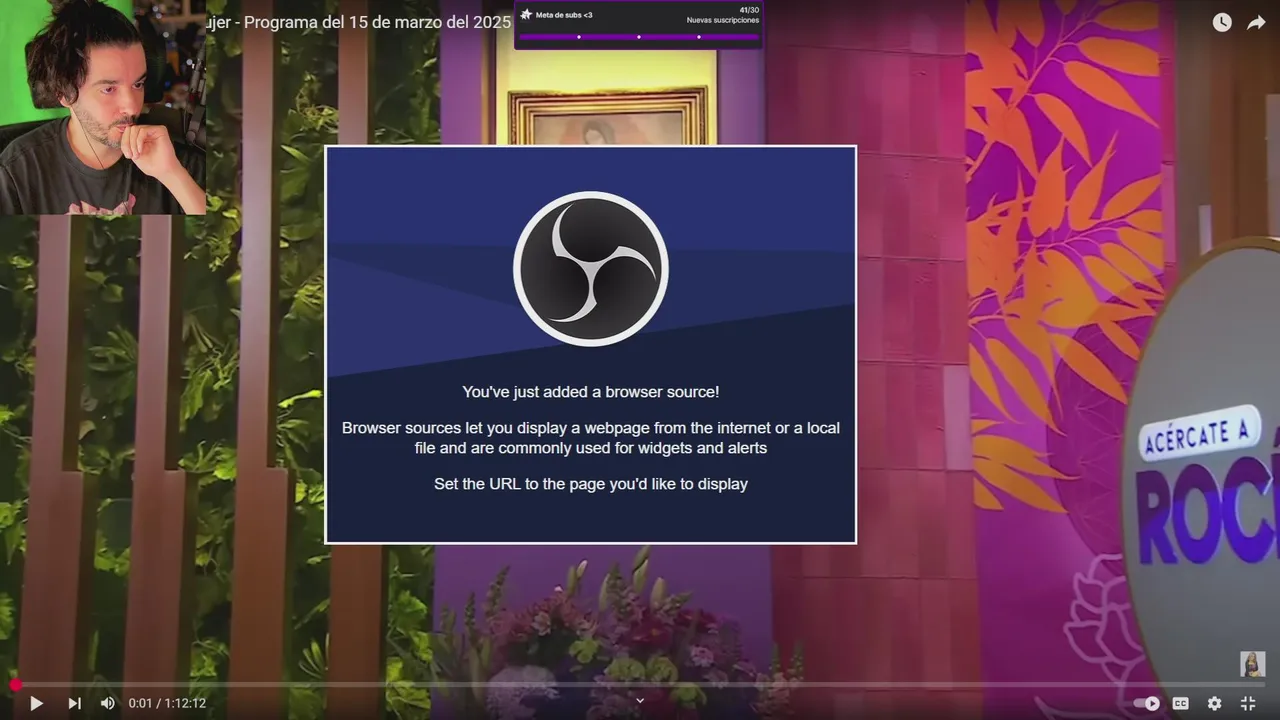Screen dimensions: 1280x720
Task: Click the streamer webcam overlay
Action: click(x=103, y=107)
